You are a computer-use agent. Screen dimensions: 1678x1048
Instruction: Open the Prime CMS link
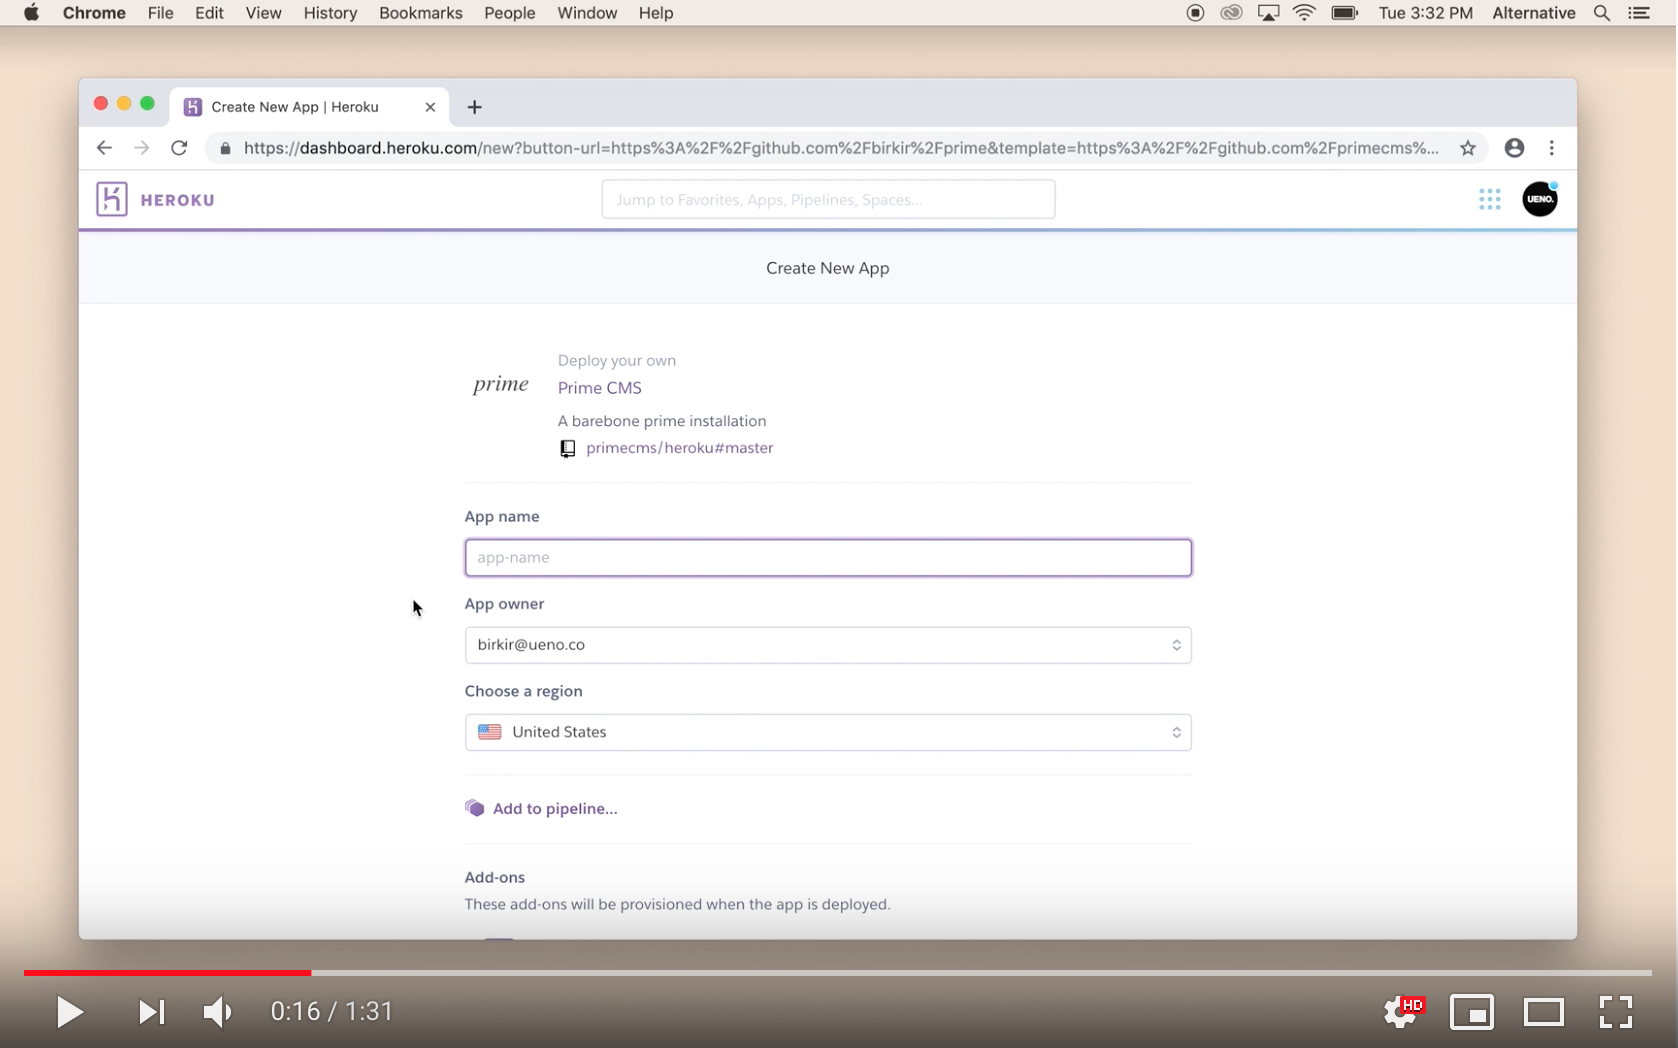(599, 388)
